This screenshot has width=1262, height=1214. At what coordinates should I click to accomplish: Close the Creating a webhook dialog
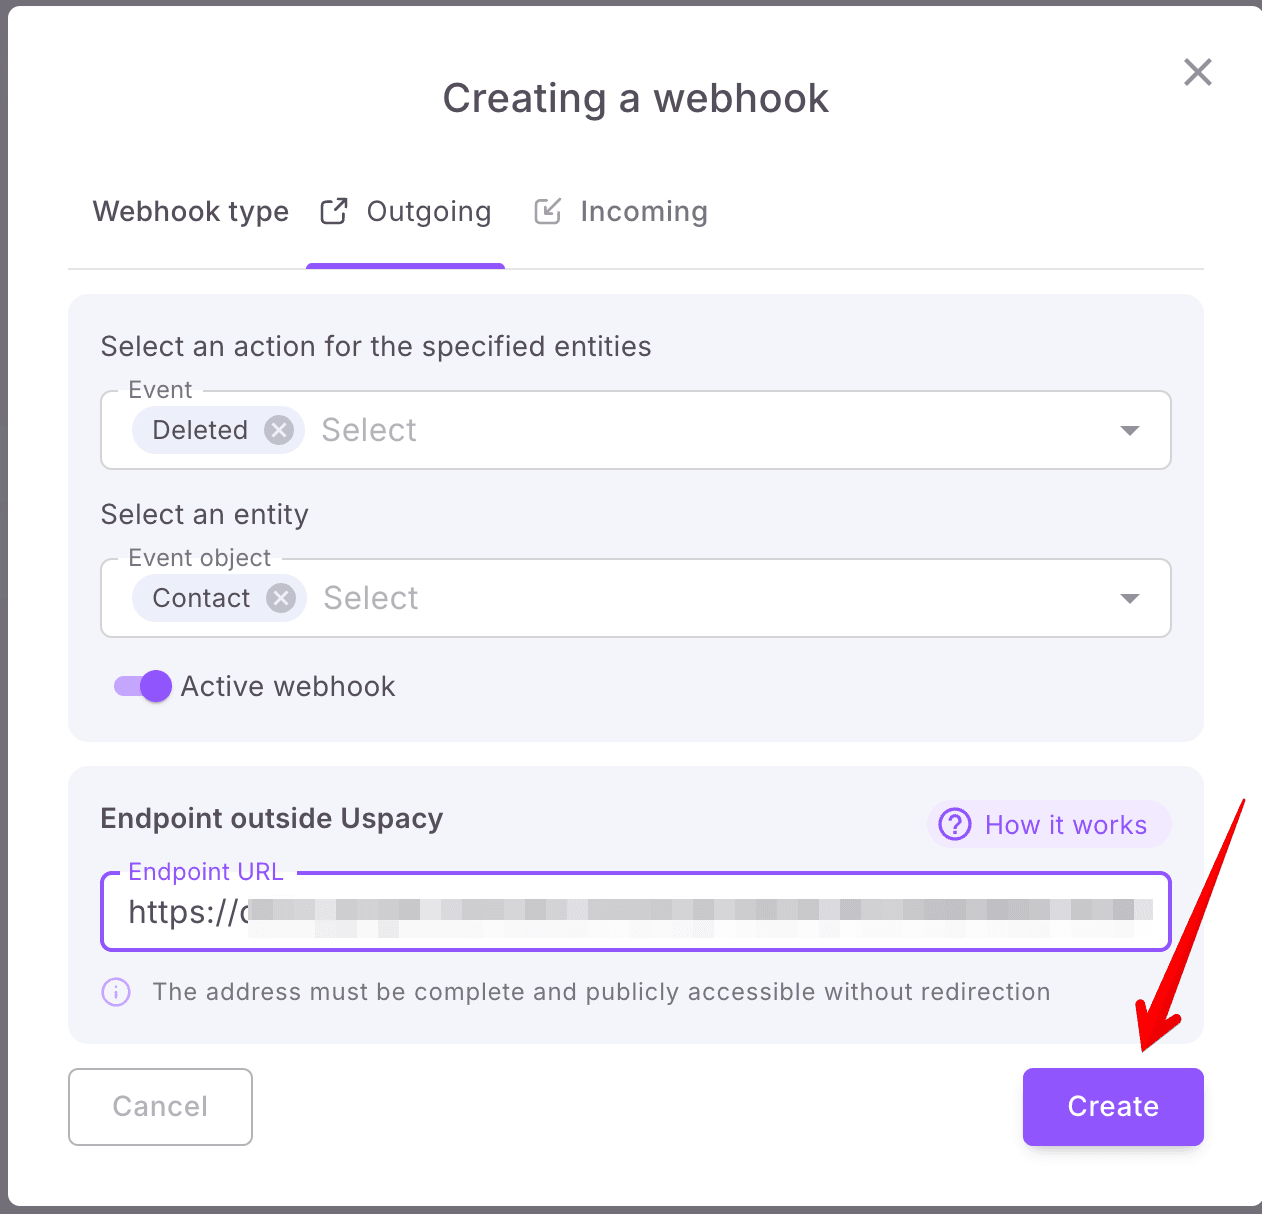pyautogui.click(x=1197, y=72)
